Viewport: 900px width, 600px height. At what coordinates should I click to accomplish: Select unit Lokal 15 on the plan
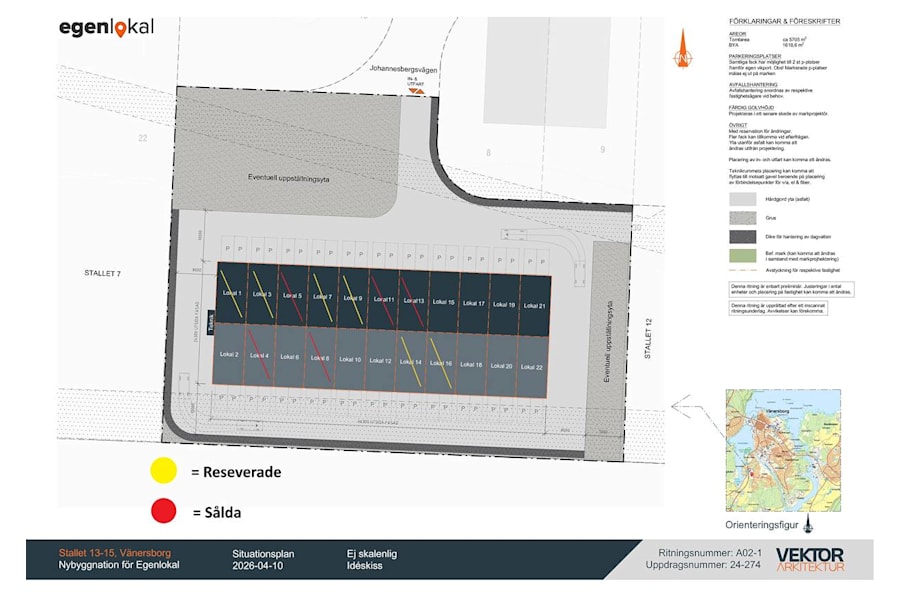click(x=444, y=301)
